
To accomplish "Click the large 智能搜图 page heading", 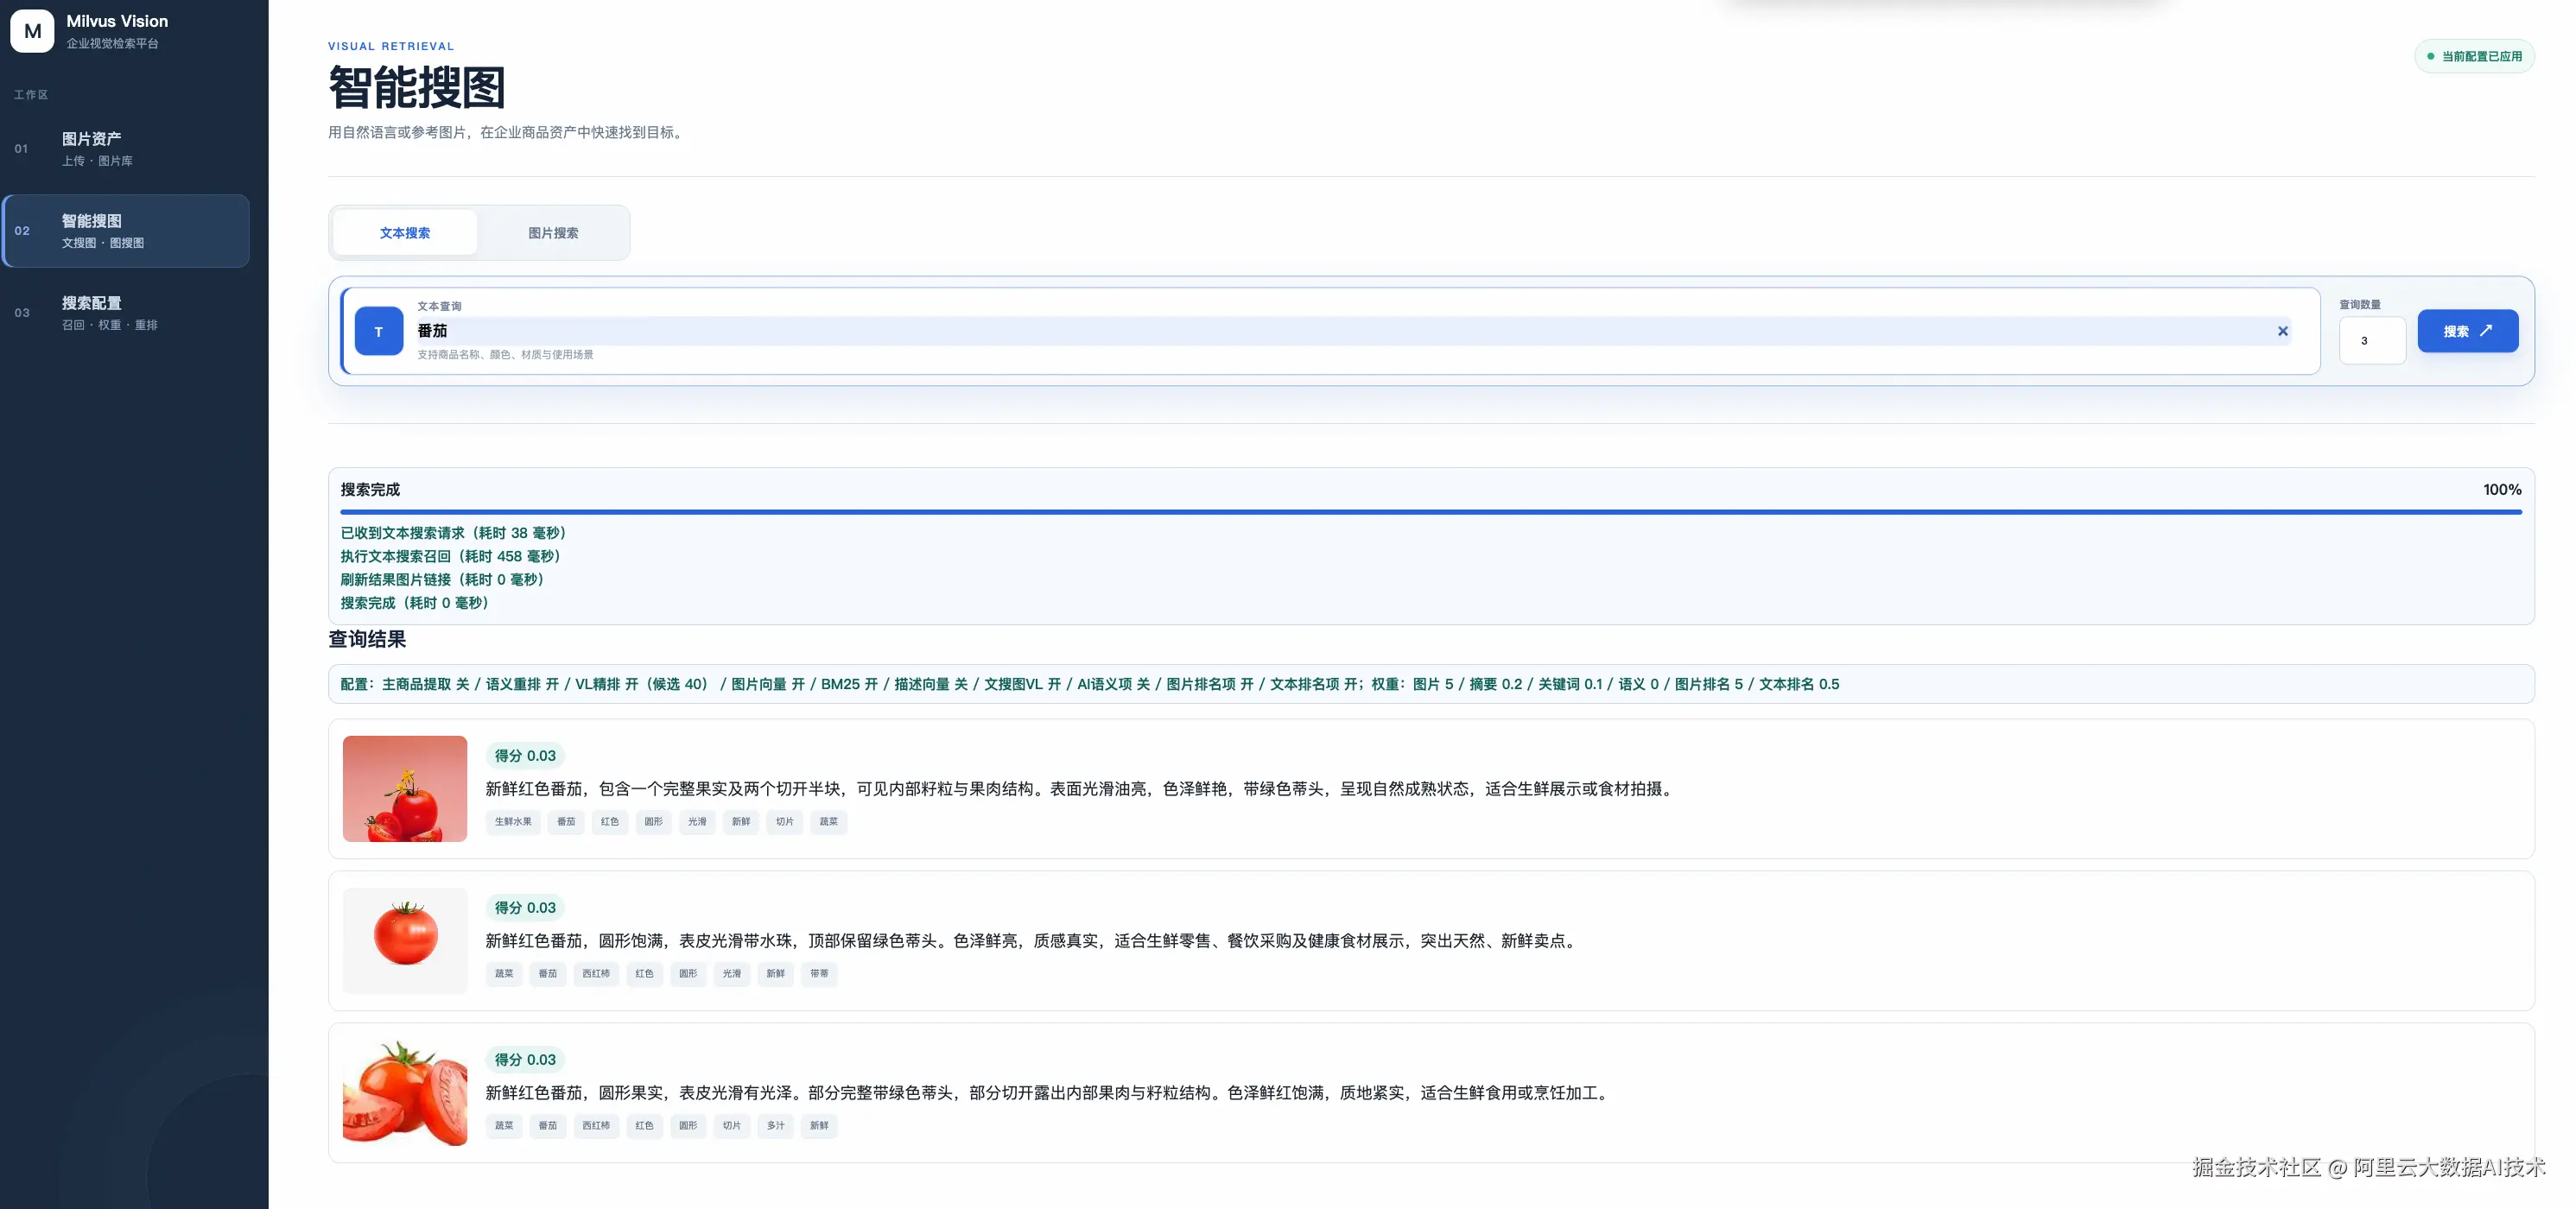I will pos(417,88).
